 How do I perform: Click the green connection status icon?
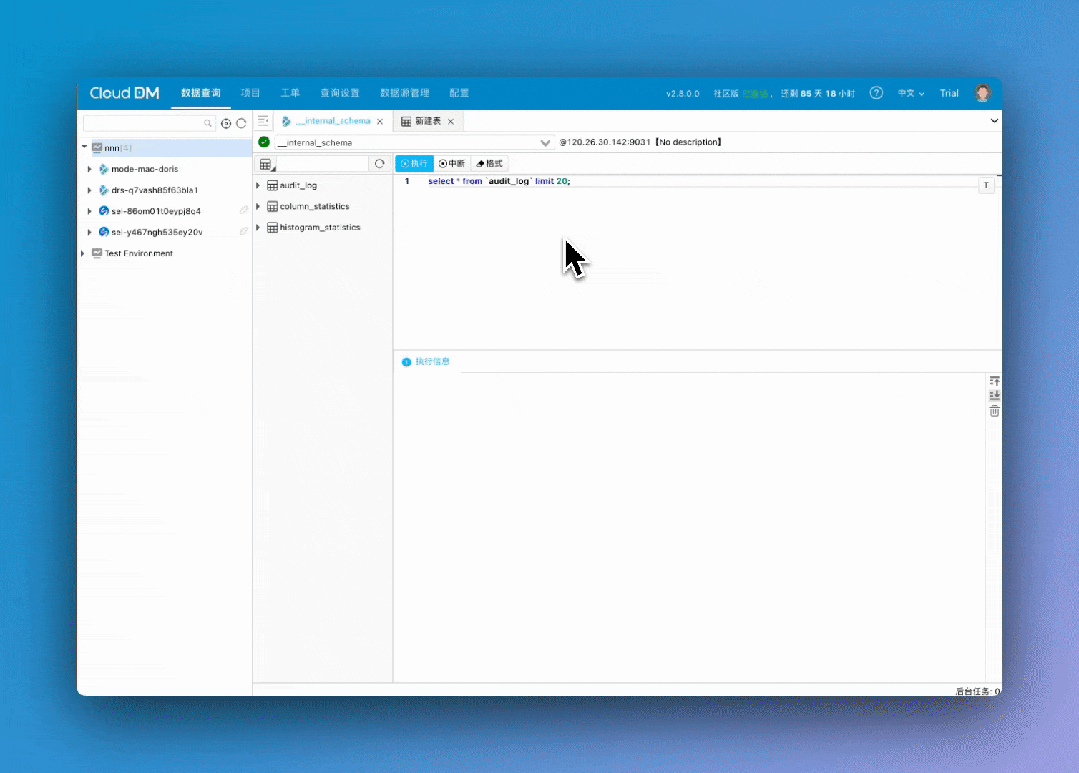click(264, 142)
